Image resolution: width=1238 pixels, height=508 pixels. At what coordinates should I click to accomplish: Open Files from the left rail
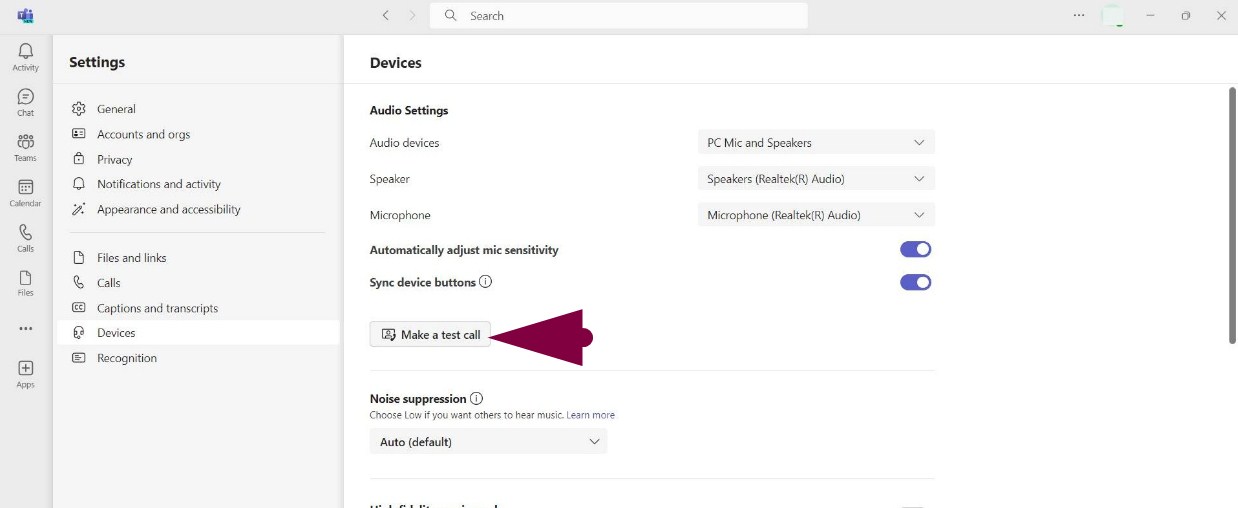tap(25, 283)
